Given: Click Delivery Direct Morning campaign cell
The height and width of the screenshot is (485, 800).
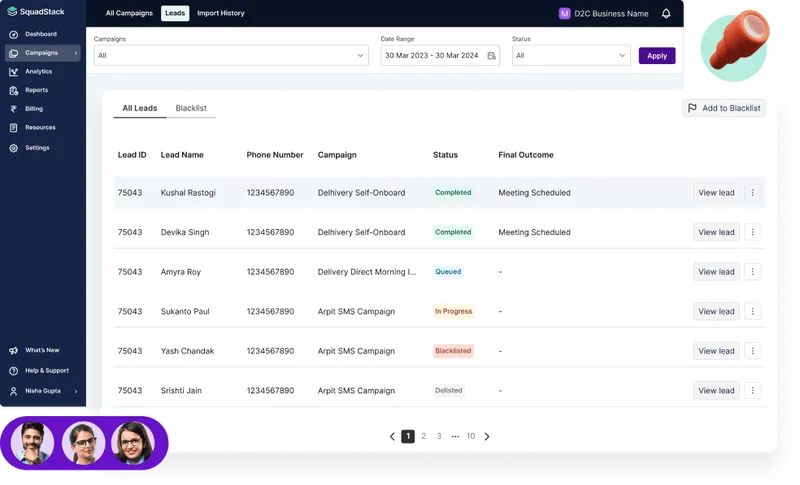Looking at the screenshot, I should [367, 272].
